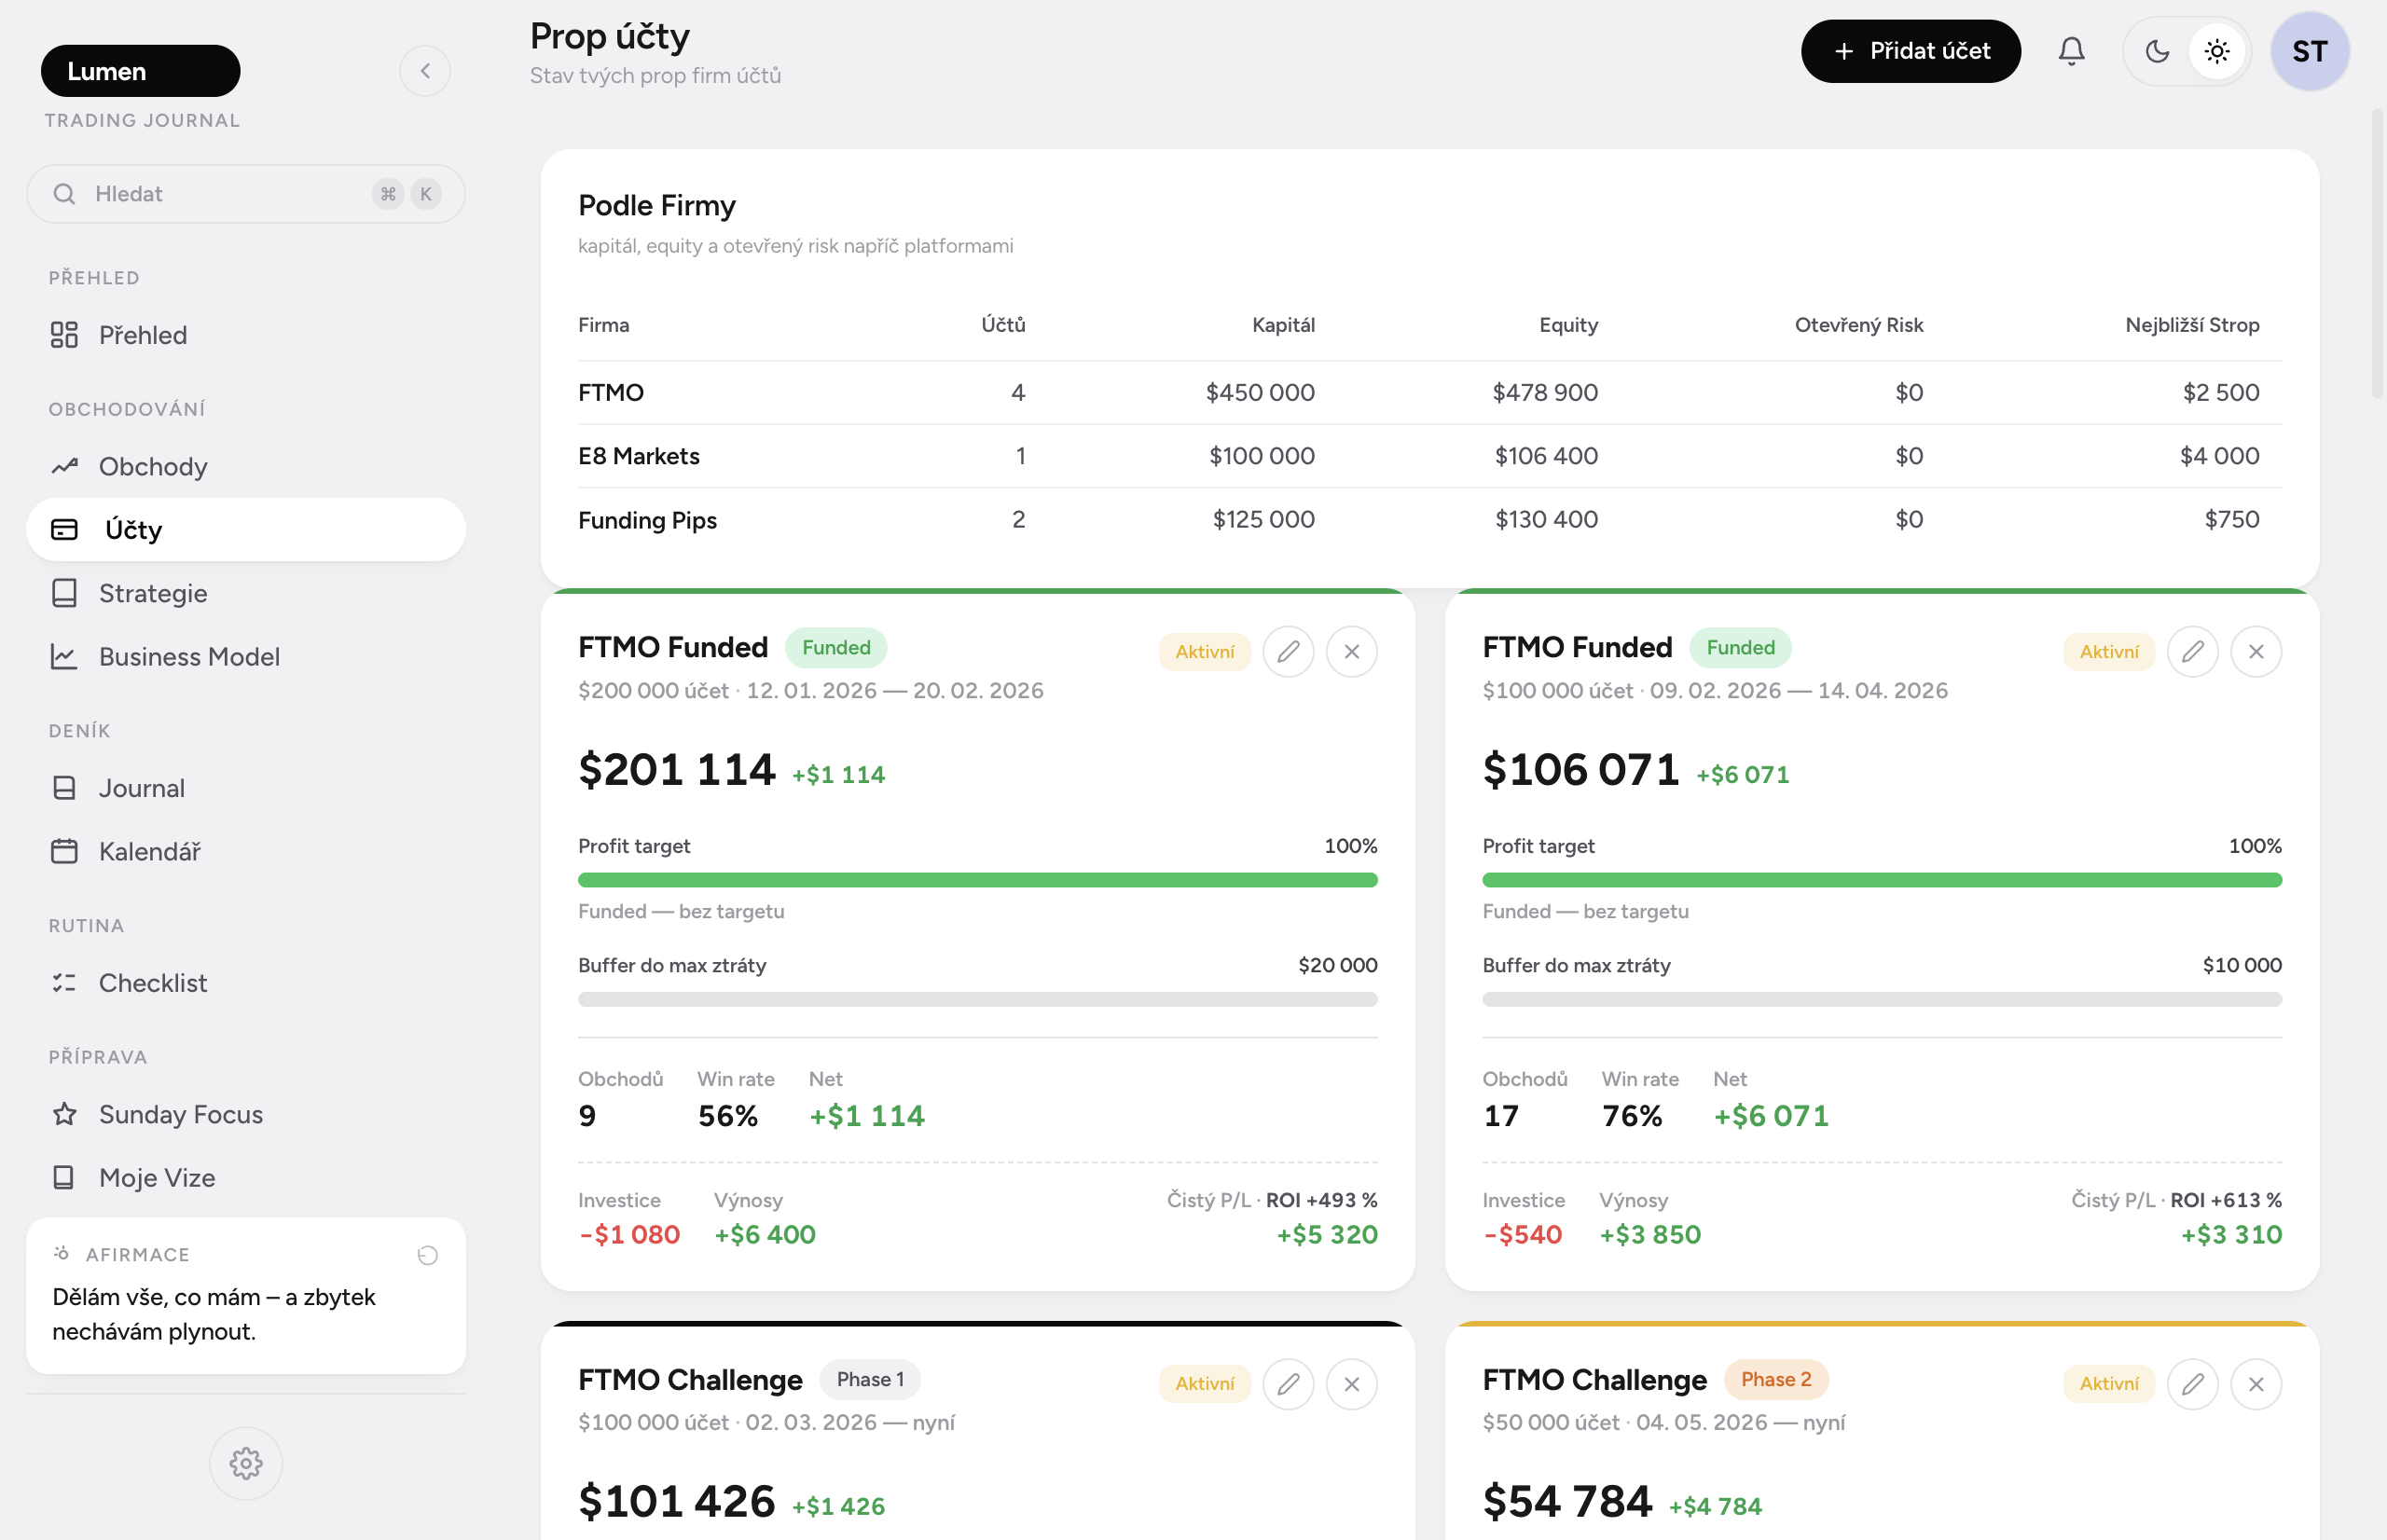Select the FTMO row in firm table

click(x=1429, y=393)
